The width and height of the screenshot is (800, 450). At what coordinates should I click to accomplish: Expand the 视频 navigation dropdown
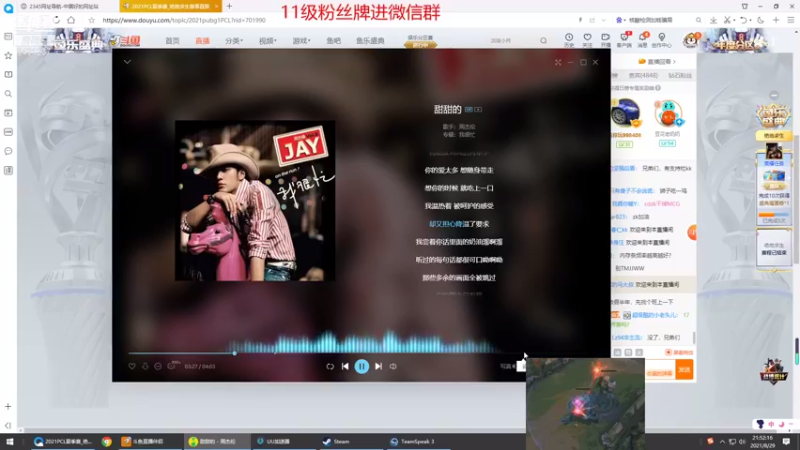pos(267,41)
